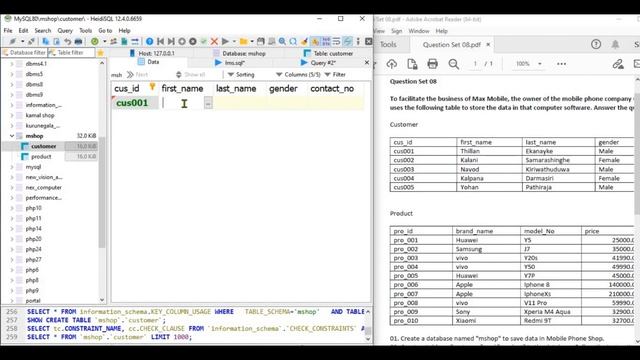Click the Acrobat zoom-out magnifier icon

pos(453,64)
